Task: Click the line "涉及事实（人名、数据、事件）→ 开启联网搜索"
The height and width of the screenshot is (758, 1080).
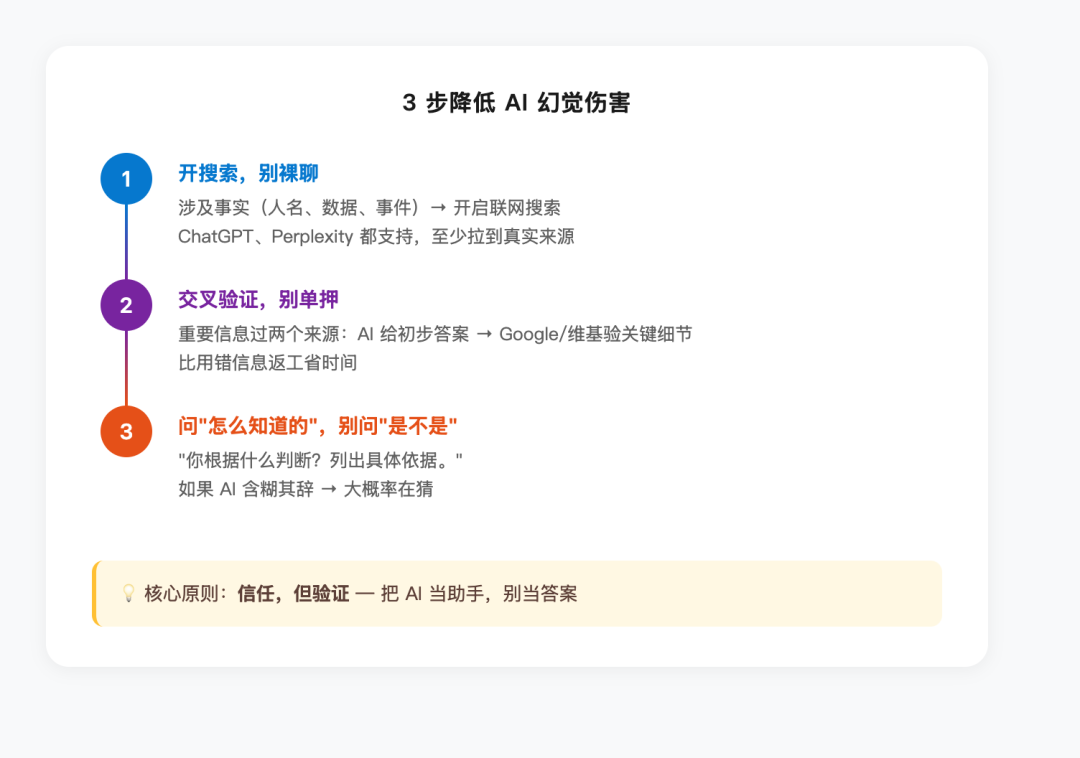Action: tap(369, 207)
